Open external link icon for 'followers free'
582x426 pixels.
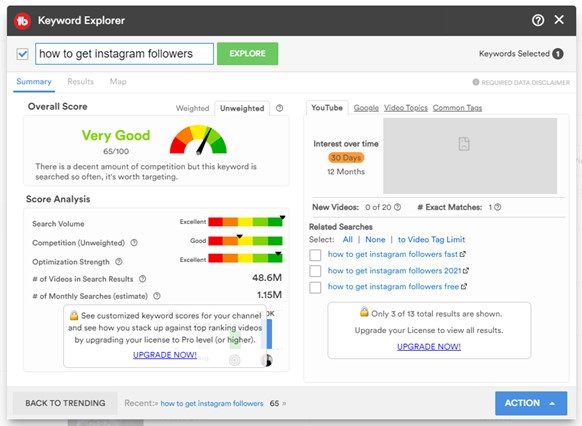coord(464,286)
